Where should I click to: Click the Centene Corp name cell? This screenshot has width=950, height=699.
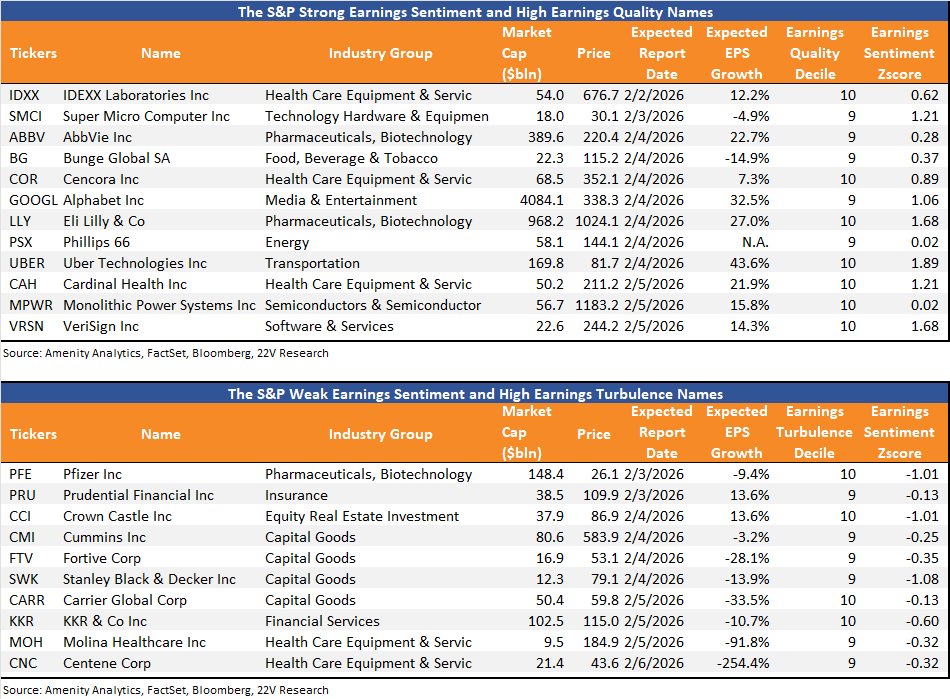click(107, 663)
